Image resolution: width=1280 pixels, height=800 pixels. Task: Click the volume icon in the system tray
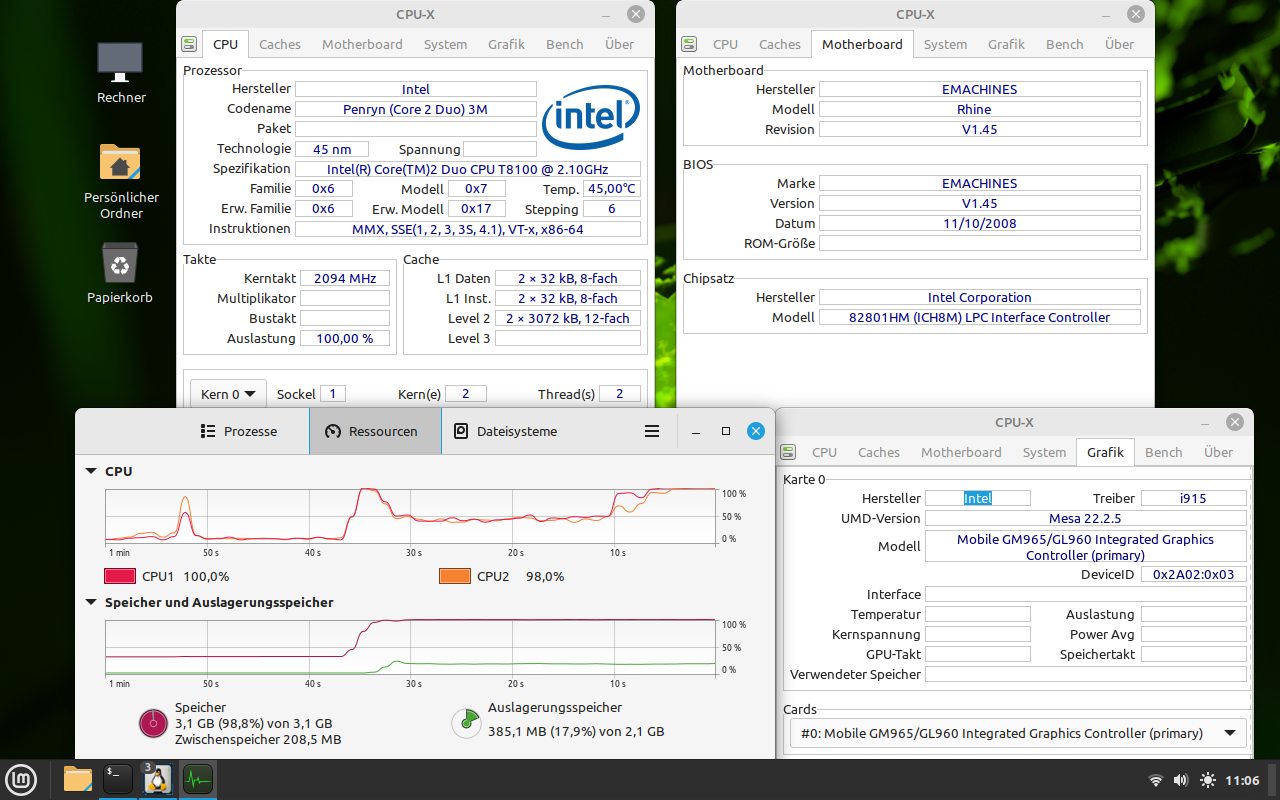click(x=1181, y=779)
